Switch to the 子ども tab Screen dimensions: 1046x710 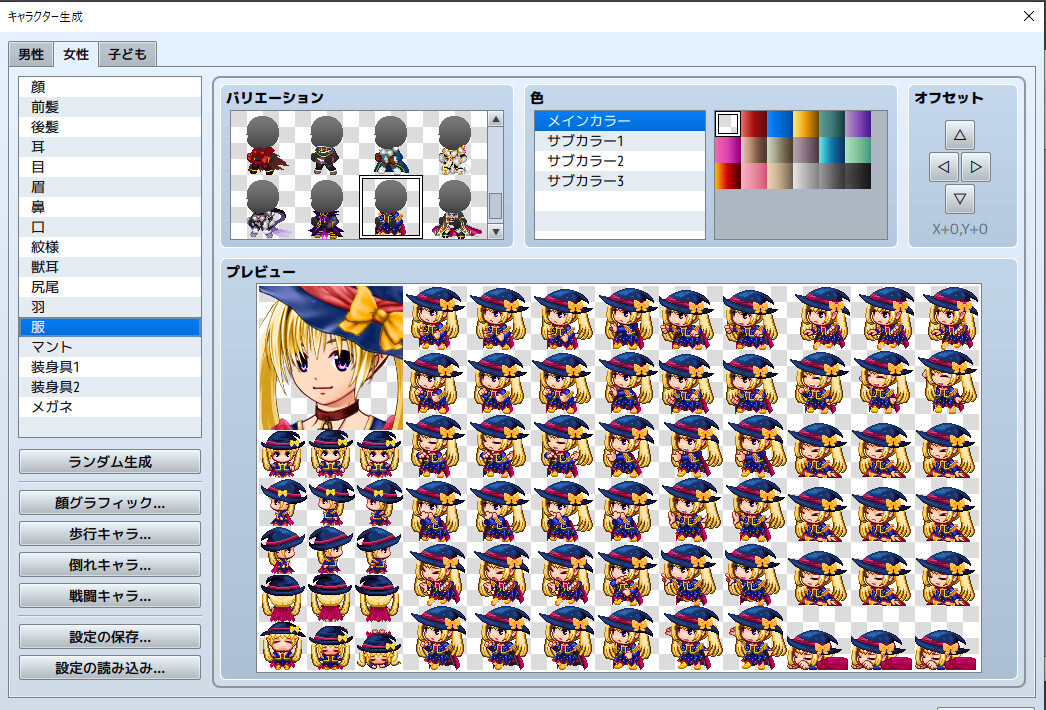pyautogui.click(x=126, y=55)
